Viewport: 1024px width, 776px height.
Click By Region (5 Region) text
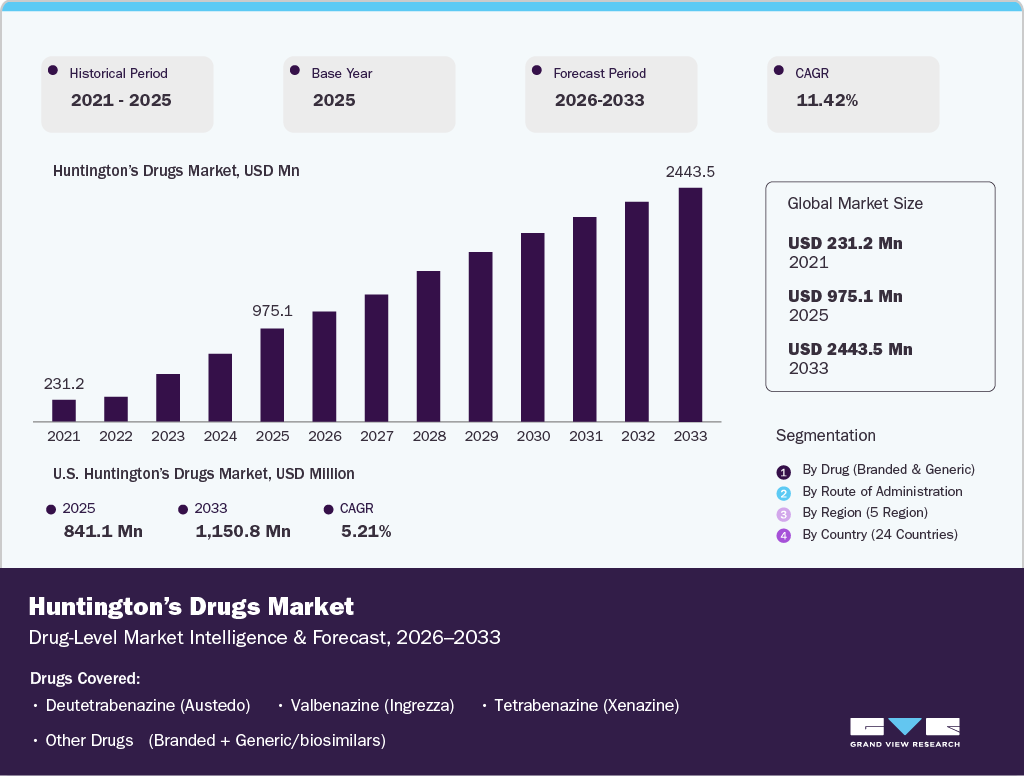[865, 513]
